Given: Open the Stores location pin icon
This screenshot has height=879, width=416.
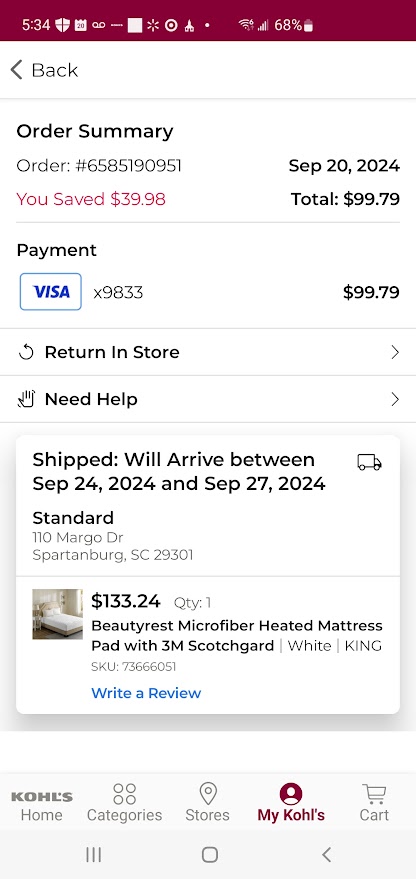Looking at the screenshot, I should pos(208,794).
